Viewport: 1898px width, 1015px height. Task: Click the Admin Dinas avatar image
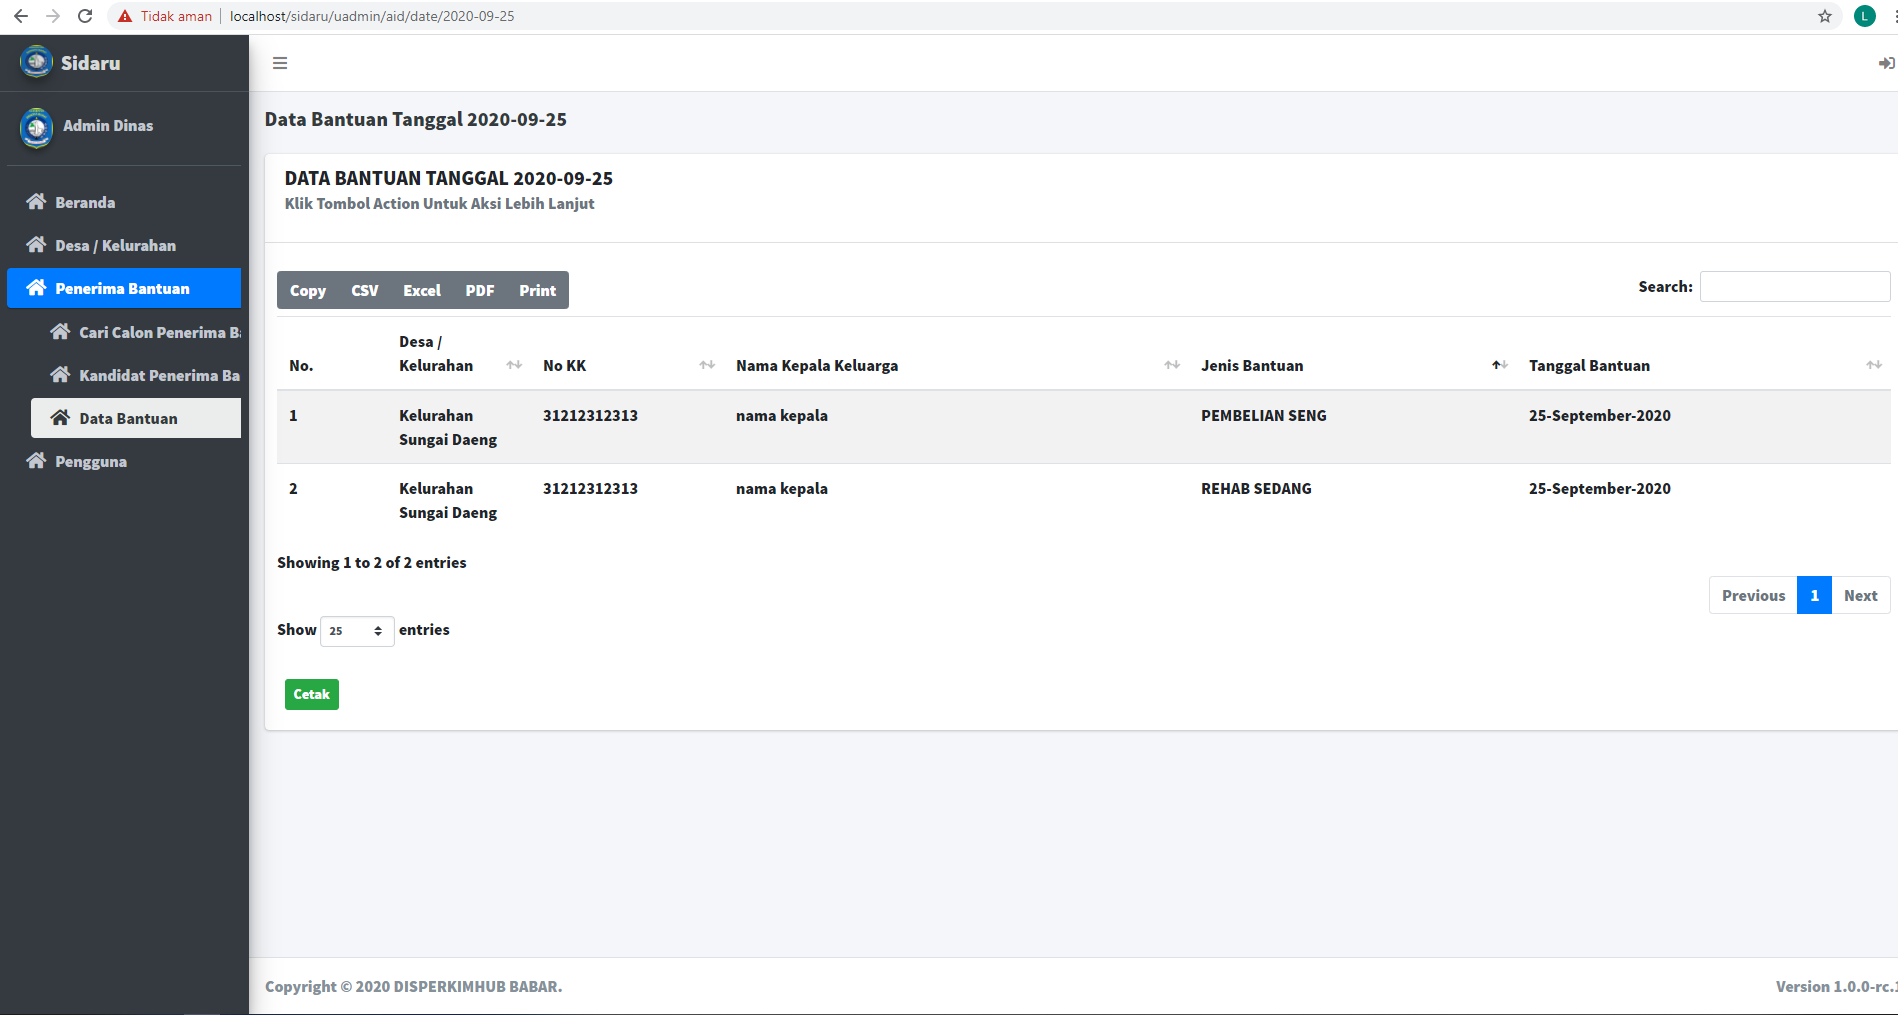coord(37,127)
